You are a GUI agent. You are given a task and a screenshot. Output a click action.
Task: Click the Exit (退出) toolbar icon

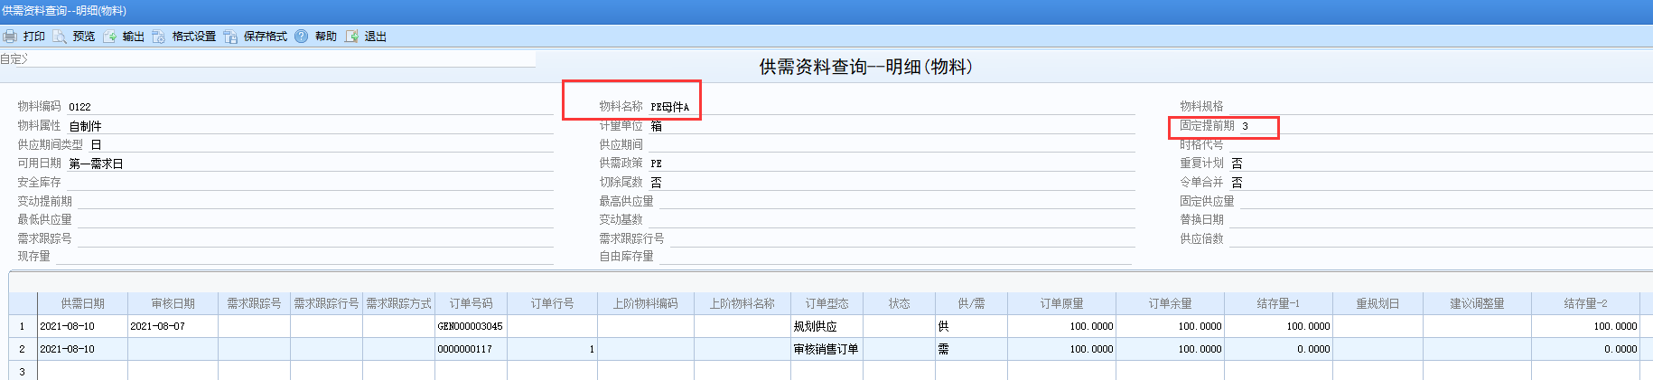(x=352, y=36)
